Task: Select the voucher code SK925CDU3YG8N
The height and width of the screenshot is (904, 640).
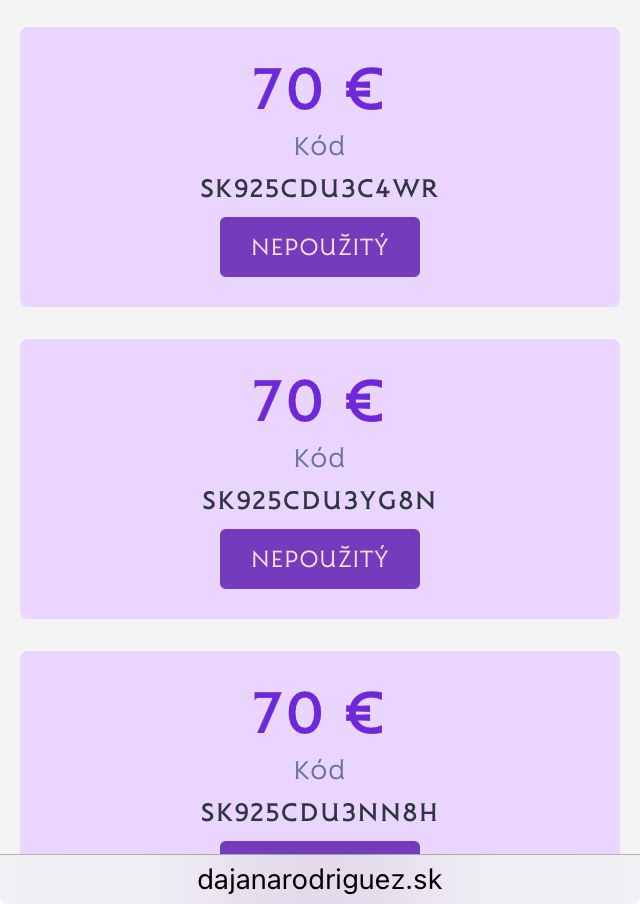Action: click(x=320, y=501)
